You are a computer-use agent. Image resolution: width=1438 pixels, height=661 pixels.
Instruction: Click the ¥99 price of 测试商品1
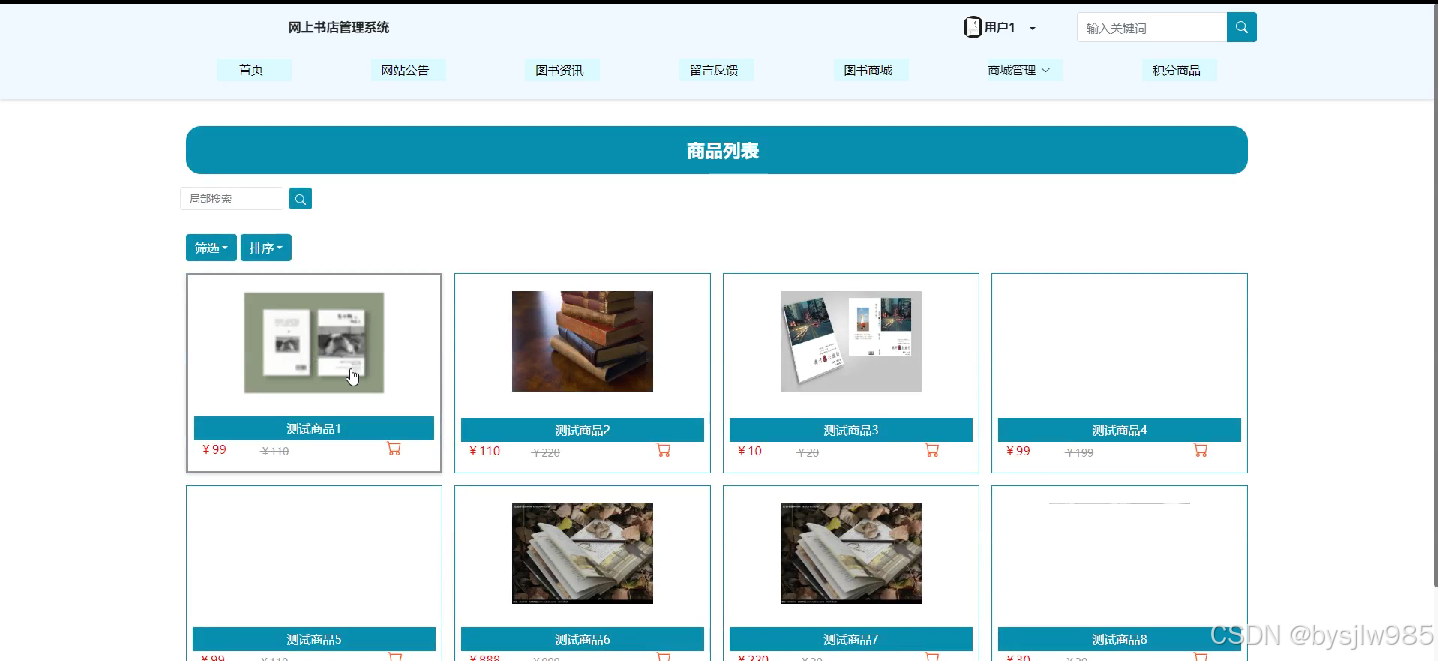coord(215,450)
